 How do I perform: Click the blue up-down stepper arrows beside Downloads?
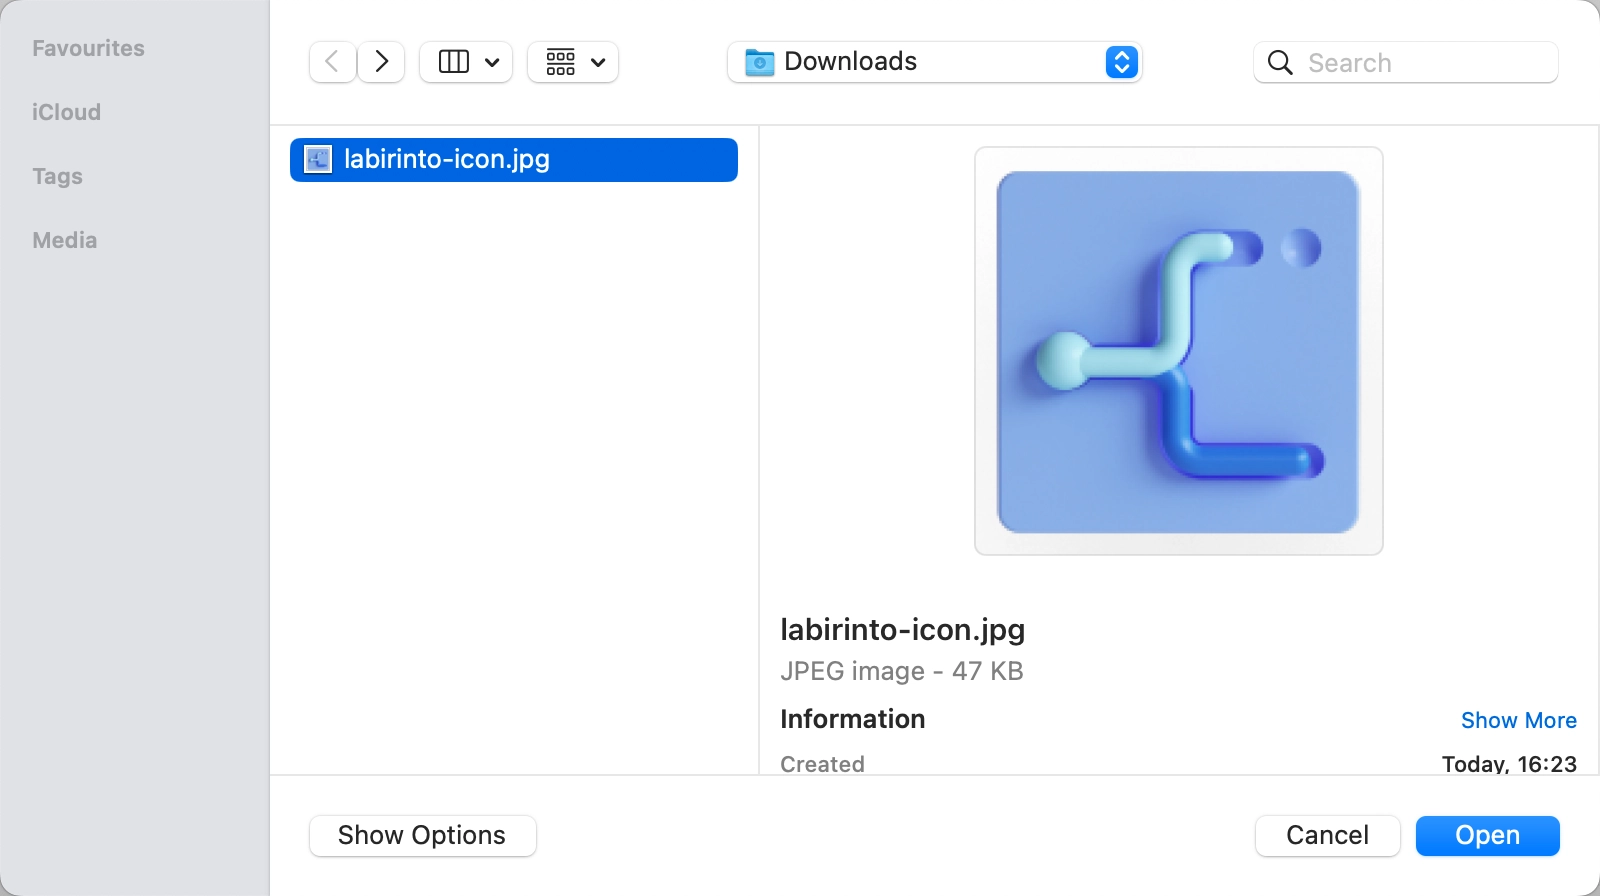point(1121,62)
